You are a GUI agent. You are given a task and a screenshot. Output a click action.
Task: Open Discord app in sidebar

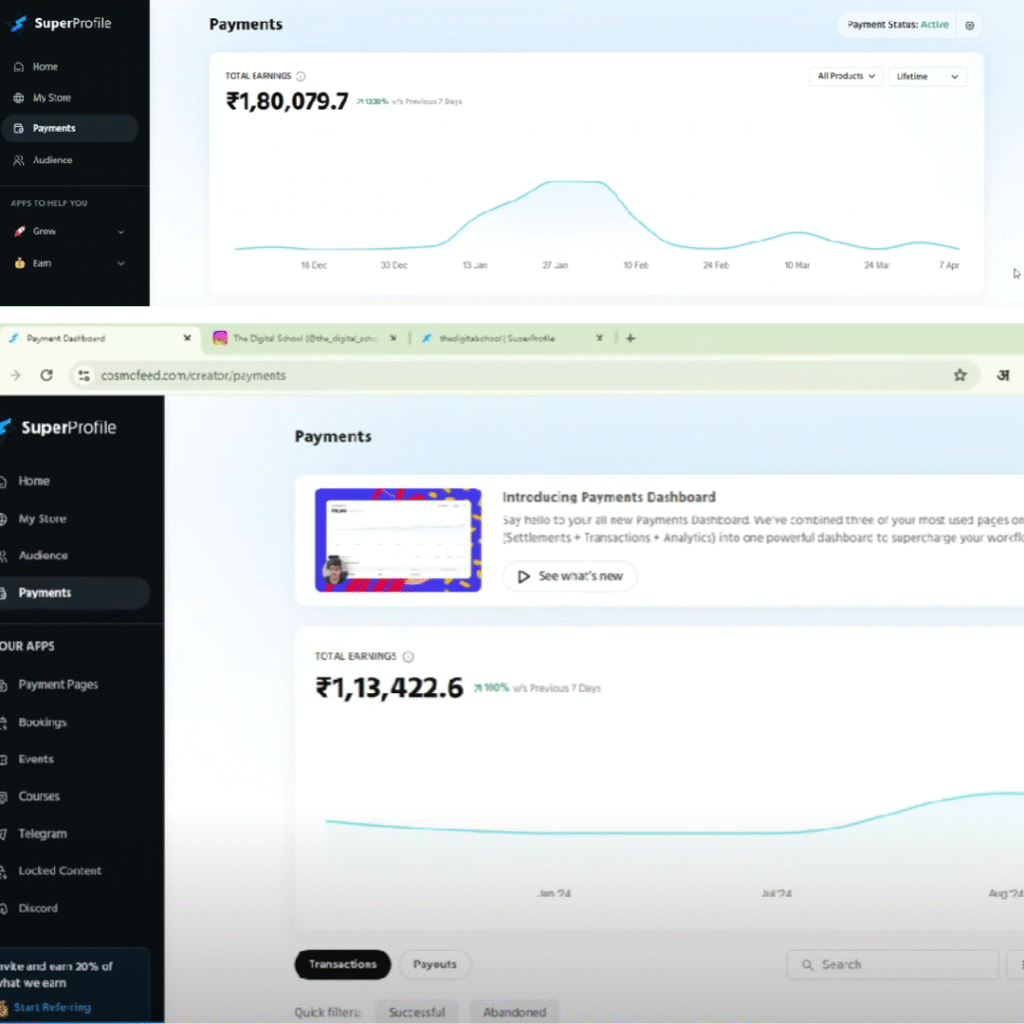click(38, 908)
